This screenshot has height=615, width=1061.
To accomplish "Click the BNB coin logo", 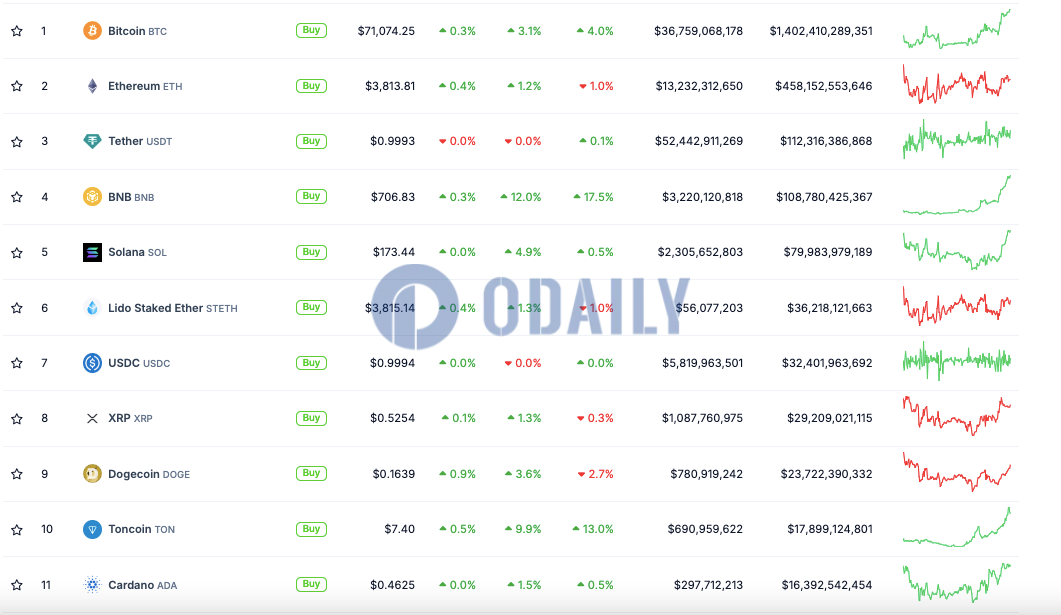I will (92, 197).
